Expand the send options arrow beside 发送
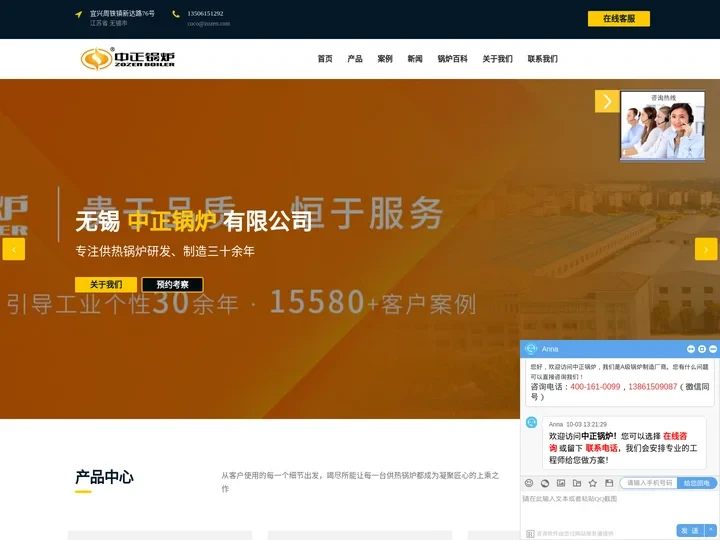Screen dimensions: 720x540 (x=711, y=530)
